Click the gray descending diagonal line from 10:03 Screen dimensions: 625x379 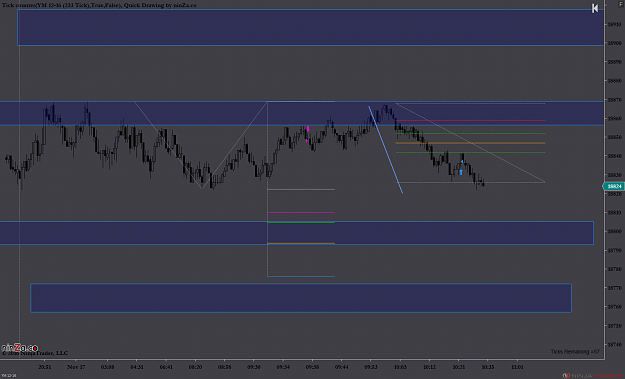tap(470, 143)
